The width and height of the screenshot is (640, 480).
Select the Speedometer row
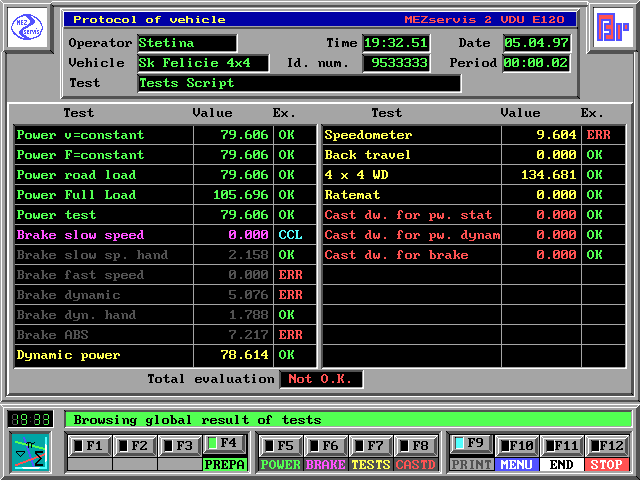474,135
